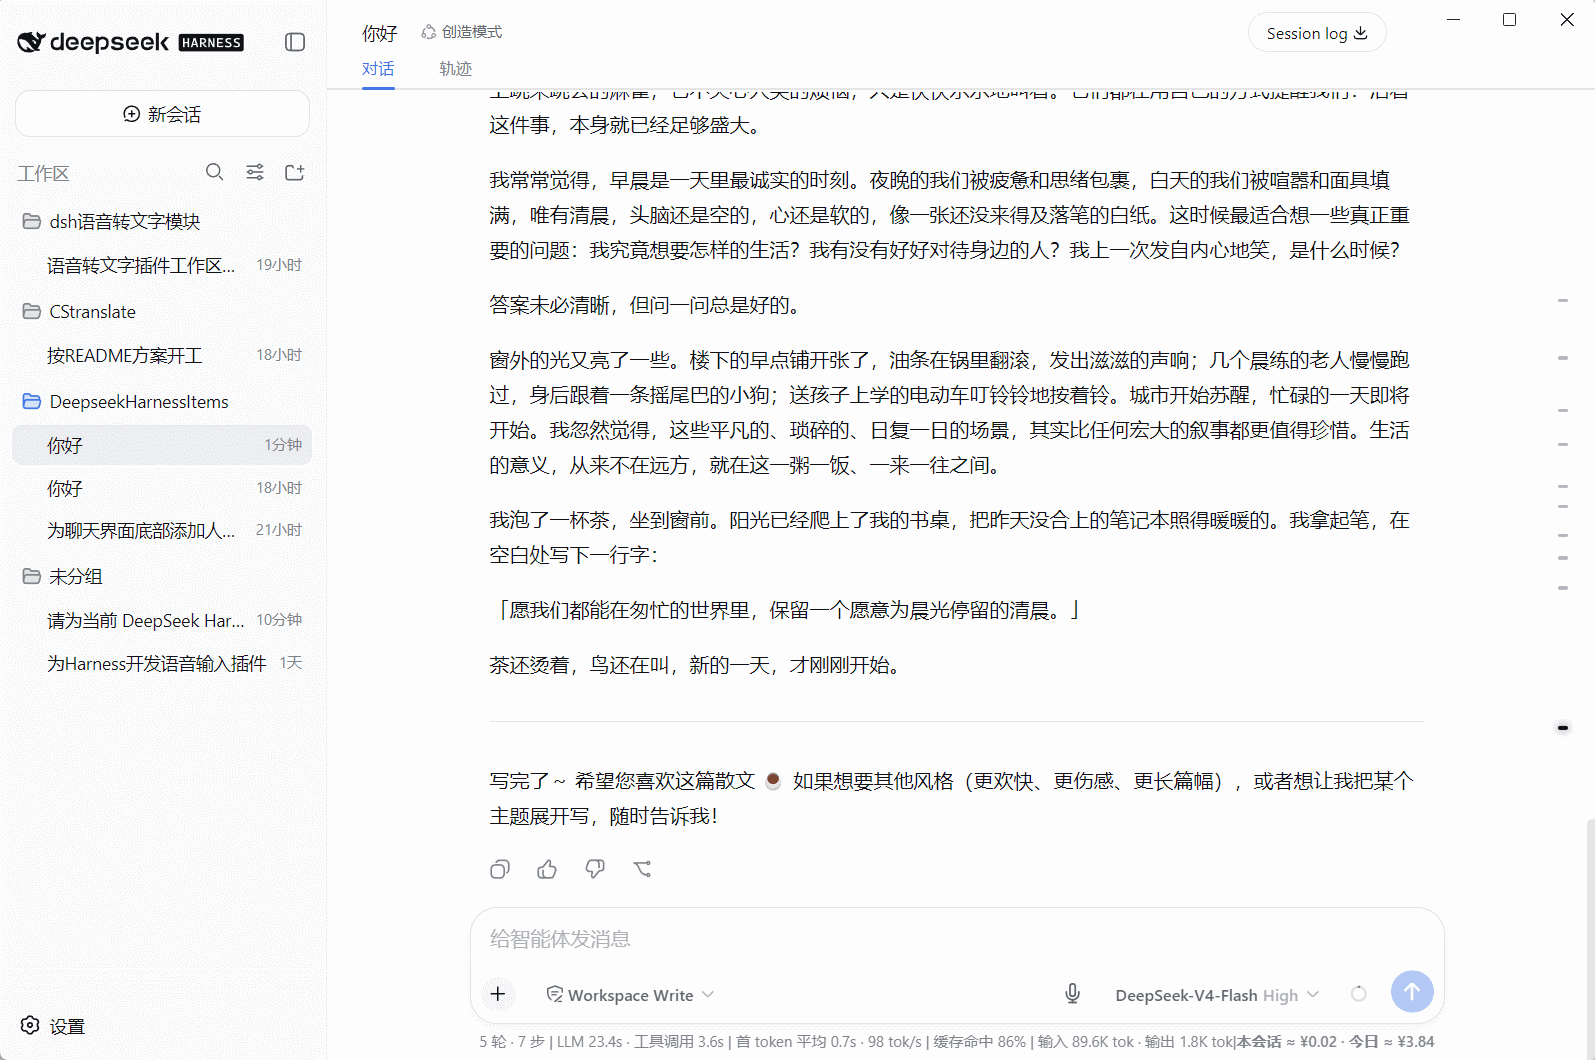Open 按README方案开工 conversation
1595x1060 pixels.
(162, 355)
